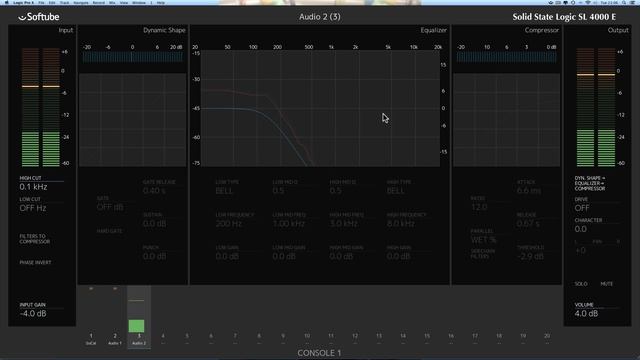This screenshot has width=640, height=360.
Task: Click the Input section label
Action: pyautogui.click(x=66, y=30)
